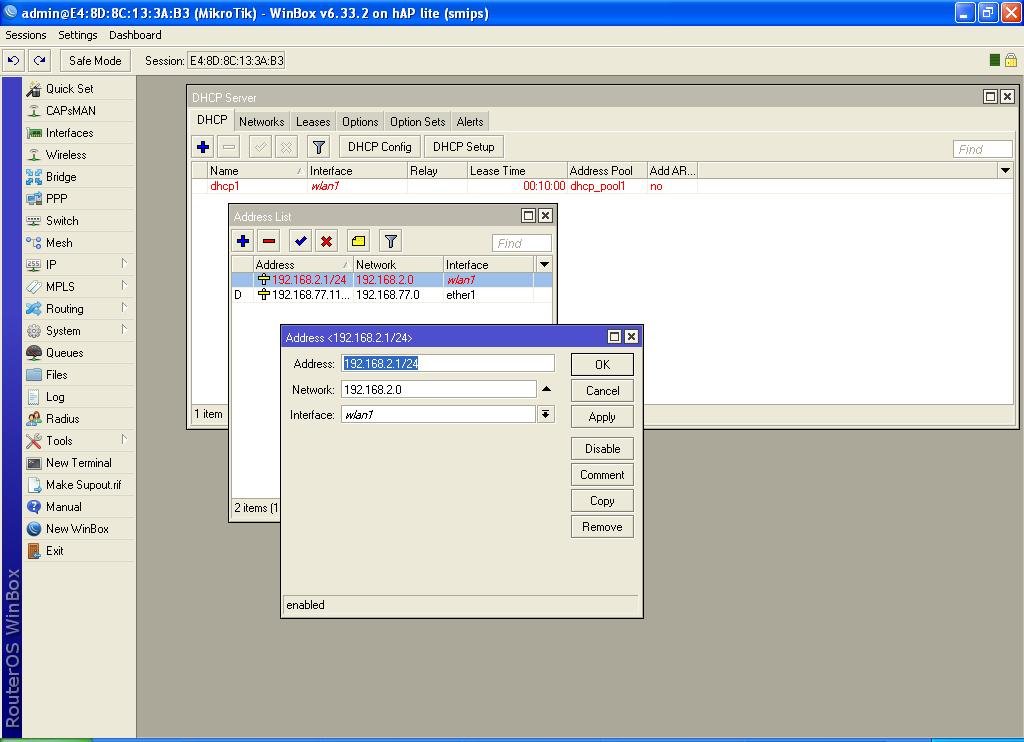
Task: Click the Find box in DHCP Server
Action: pos(982,150)
